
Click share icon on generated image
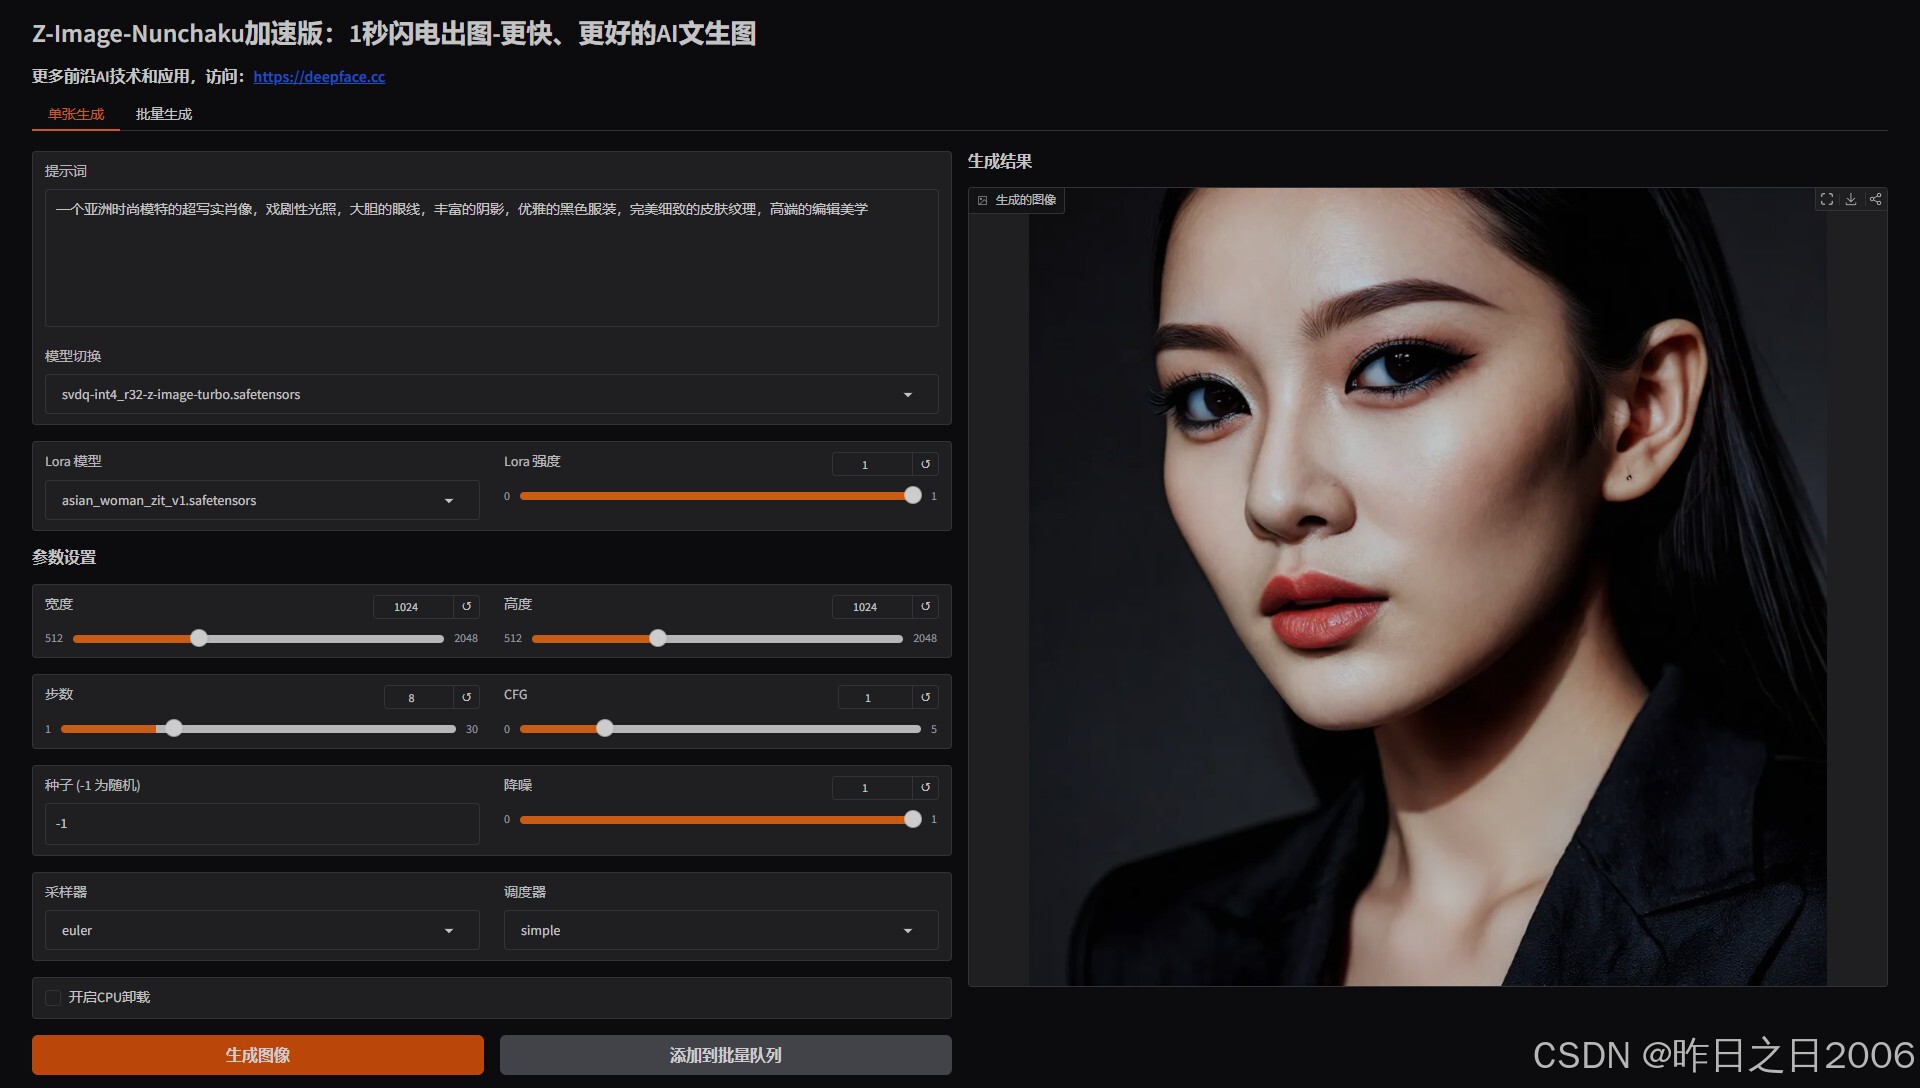[1876, 200]
